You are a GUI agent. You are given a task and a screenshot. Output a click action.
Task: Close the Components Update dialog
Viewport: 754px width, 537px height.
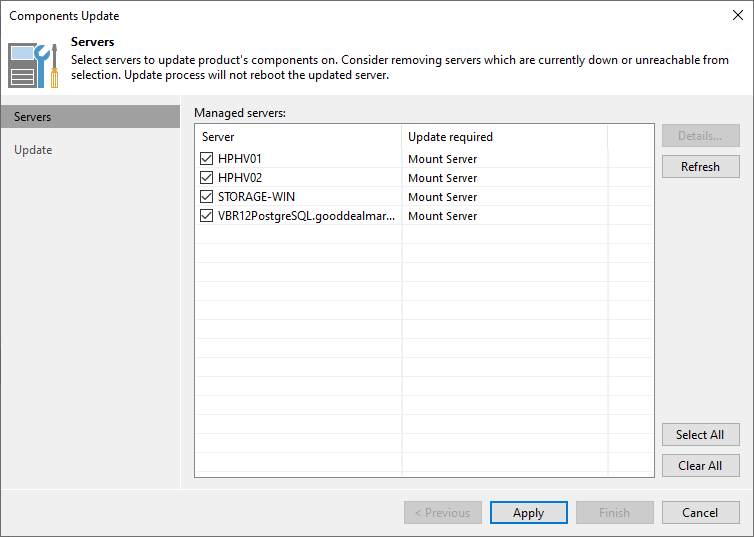tap(737, 16)
